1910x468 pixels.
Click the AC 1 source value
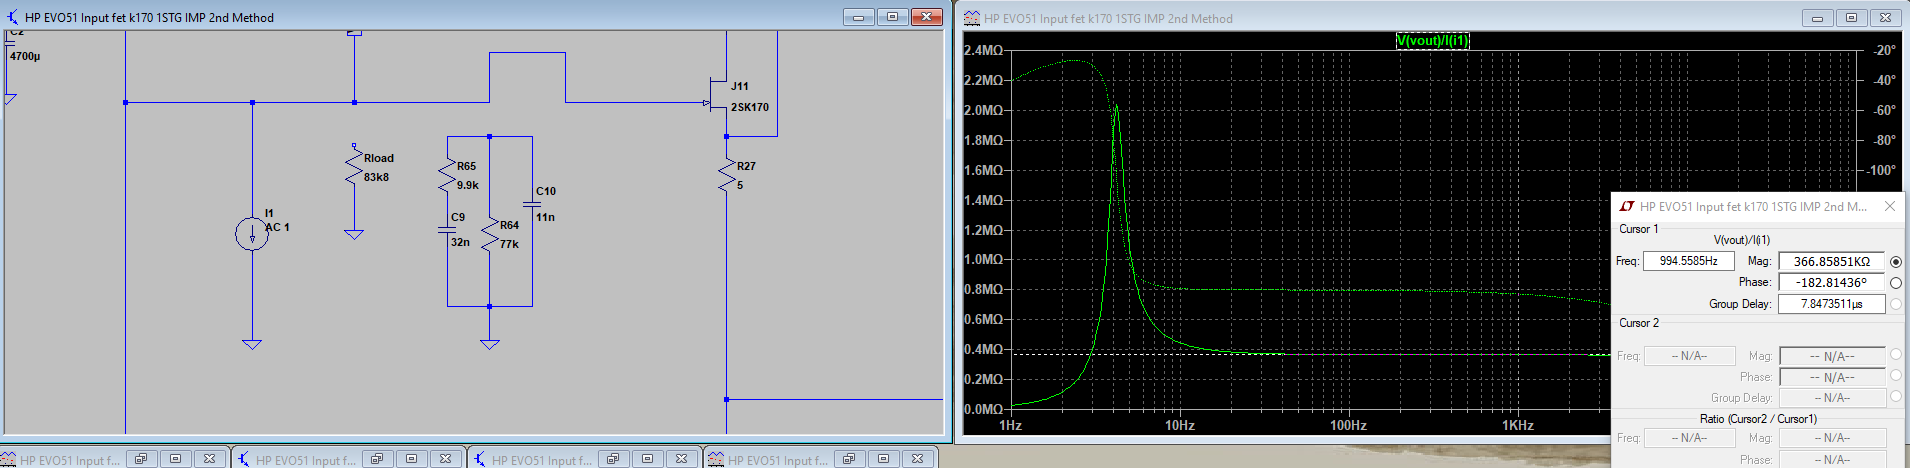pyautogui.click(x=277, y=227)
